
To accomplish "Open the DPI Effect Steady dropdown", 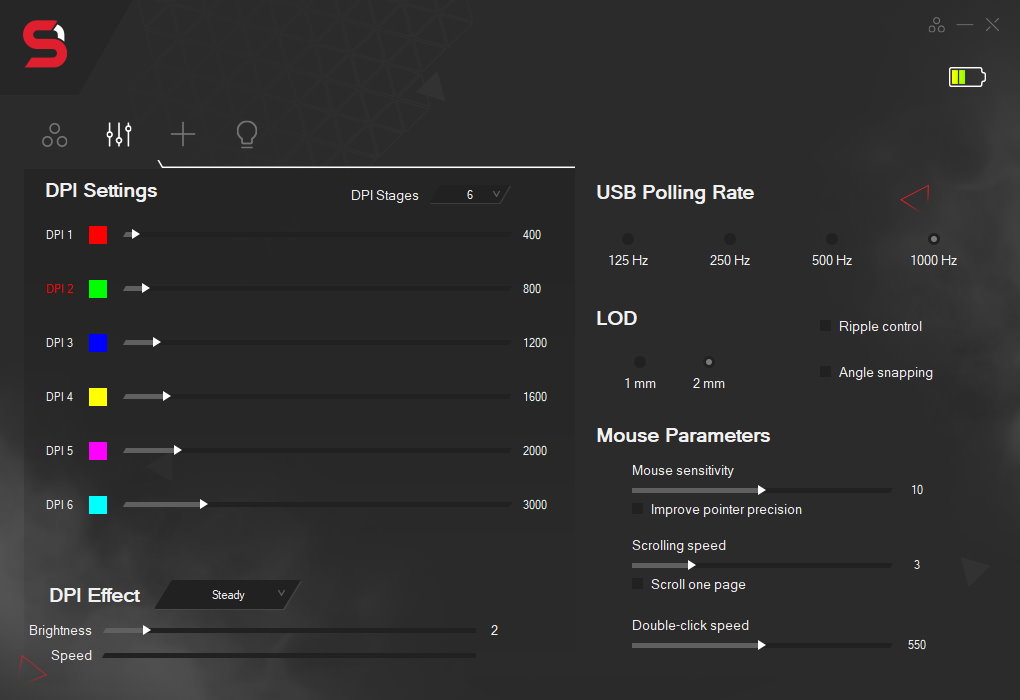I will point(228,595).
